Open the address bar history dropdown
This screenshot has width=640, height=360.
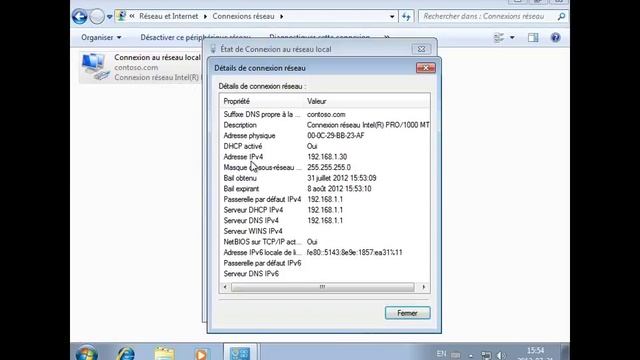click(392, 17)
